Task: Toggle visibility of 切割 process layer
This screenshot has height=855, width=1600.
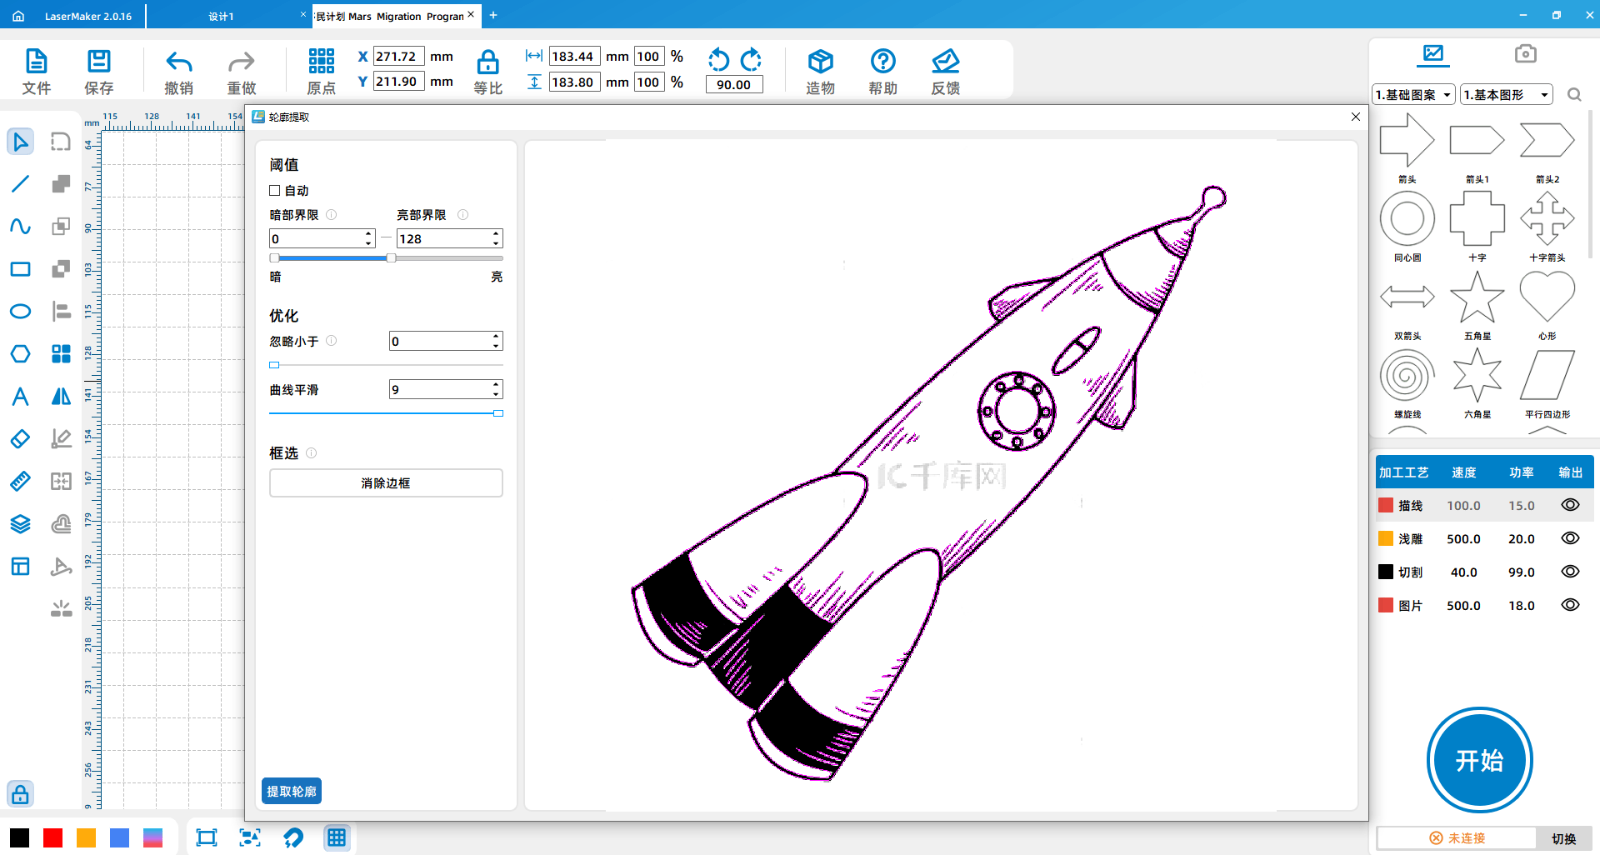Action: pyautogui.click(x=1570, y=572)
